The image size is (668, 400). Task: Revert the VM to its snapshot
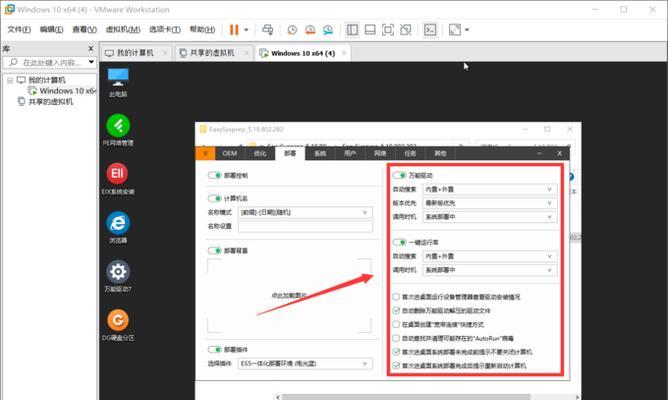pyautogui.click(x=310, y=29)
